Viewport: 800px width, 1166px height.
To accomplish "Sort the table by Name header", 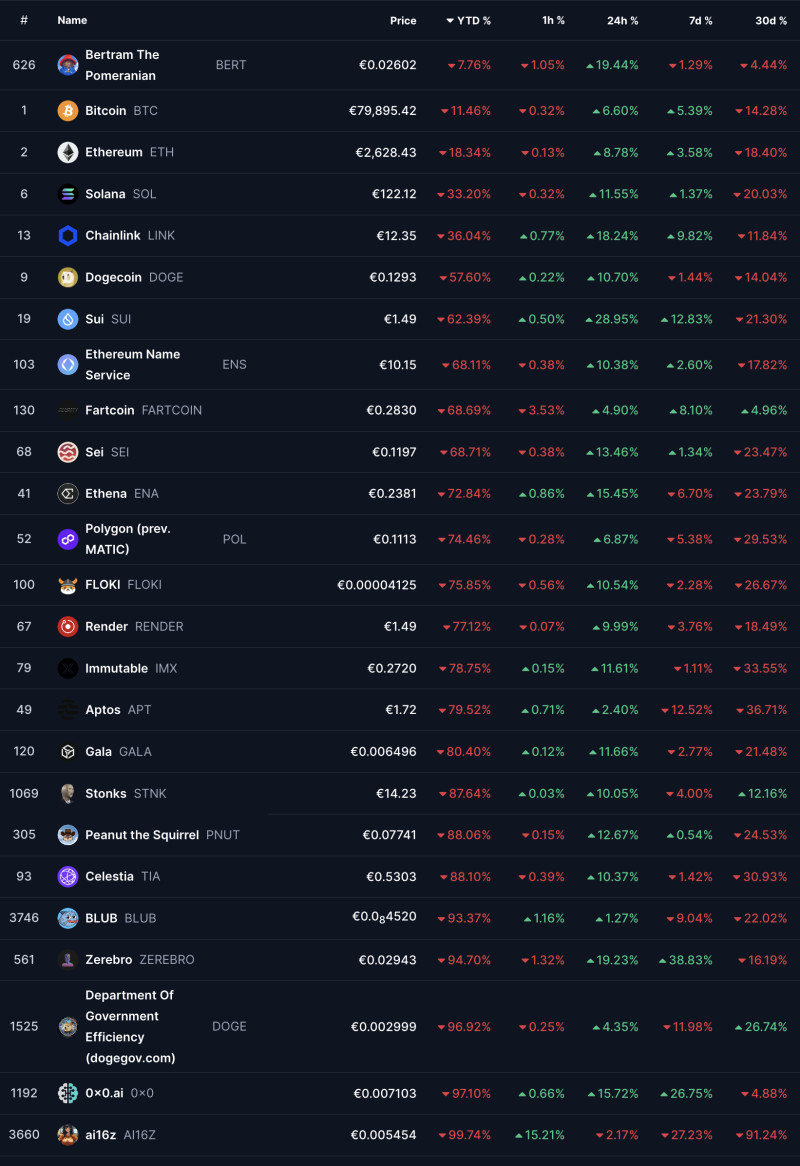I will pyautogui.click(x=72, y=20).
